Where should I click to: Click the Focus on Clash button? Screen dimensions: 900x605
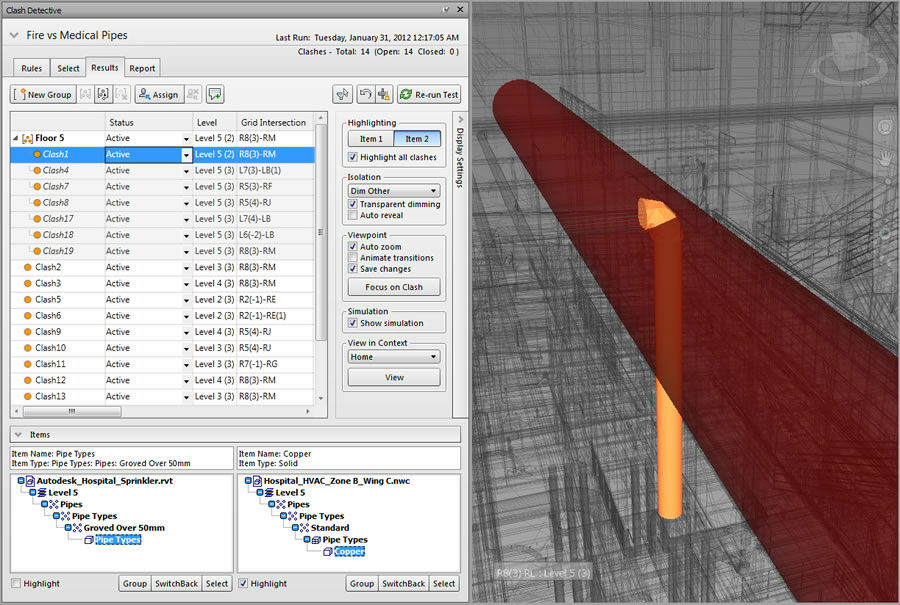393,287
